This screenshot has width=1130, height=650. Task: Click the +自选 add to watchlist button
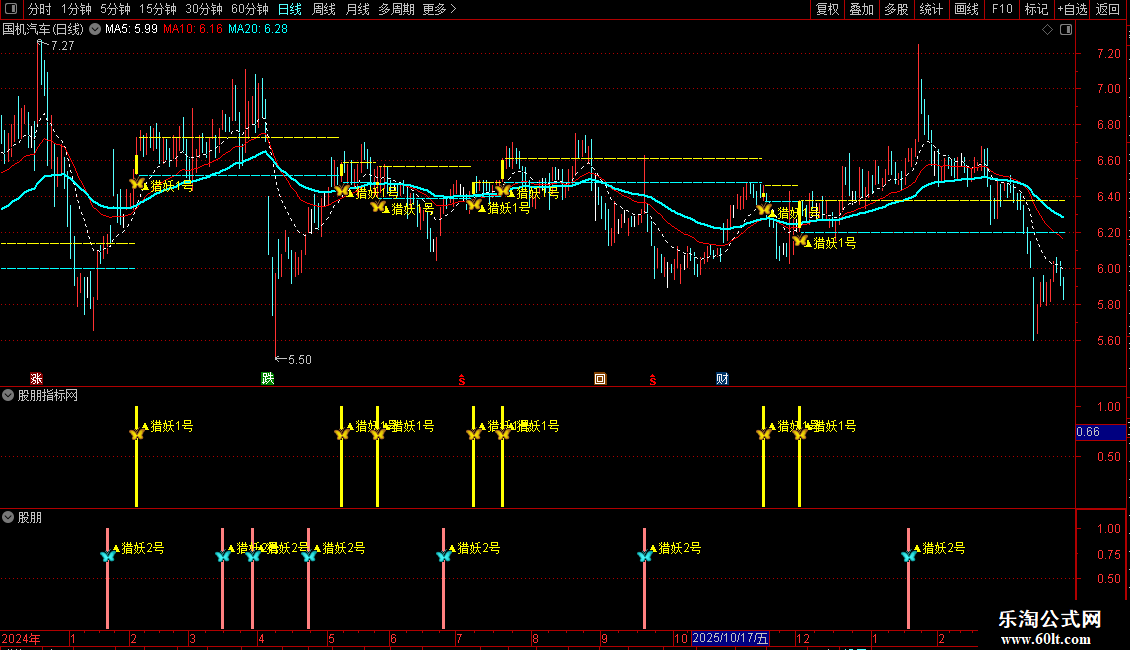click(x=1072, y=9)
